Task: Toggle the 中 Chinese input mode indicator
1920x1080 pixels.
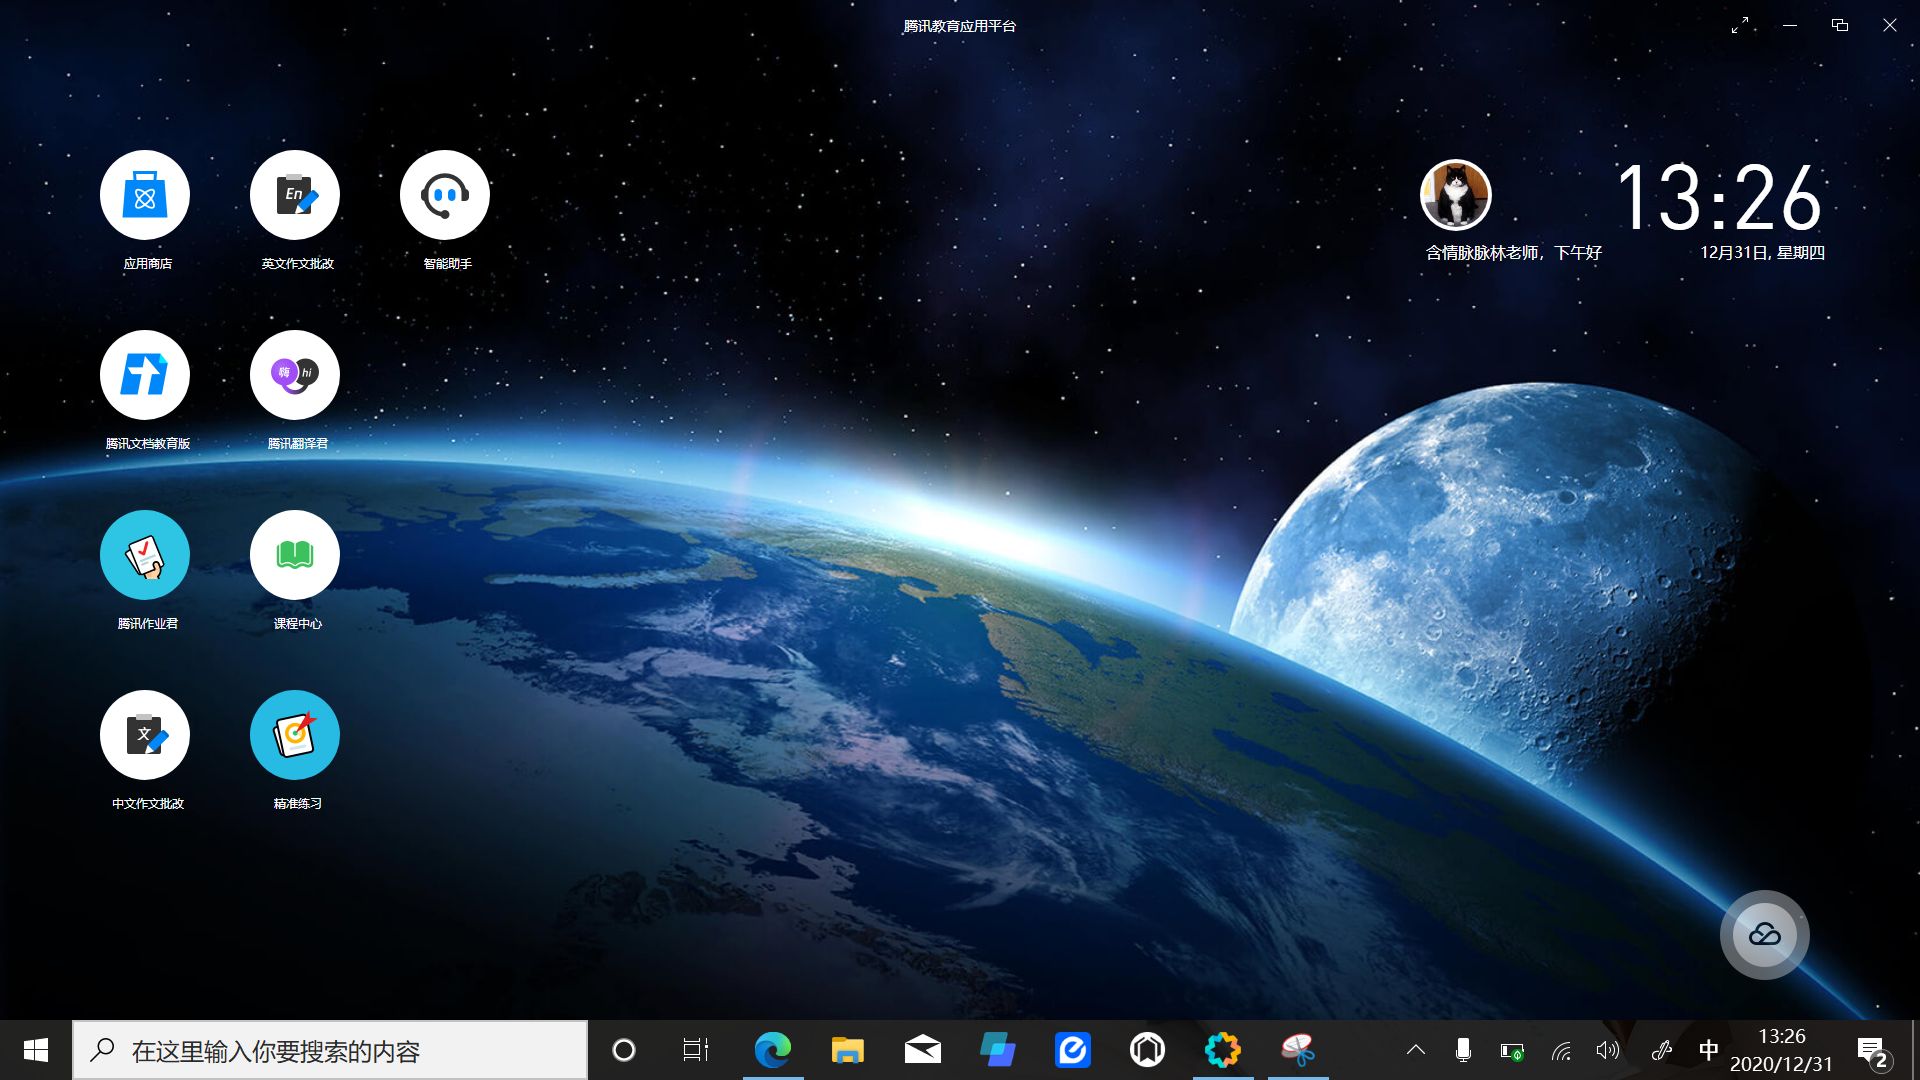Action: click(1709, 1050)
